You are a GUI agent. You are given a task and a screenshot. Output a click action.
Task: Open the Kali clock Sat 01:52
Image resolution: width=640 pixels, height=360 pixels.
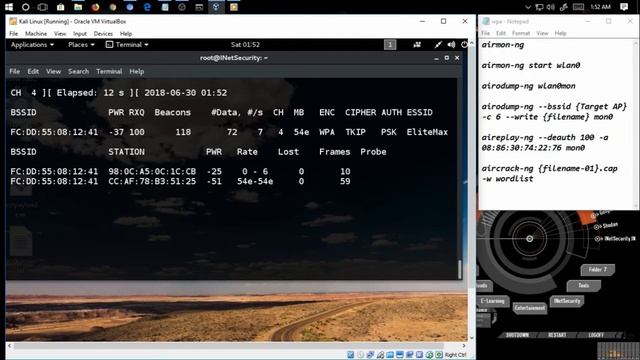pos(245,44)
